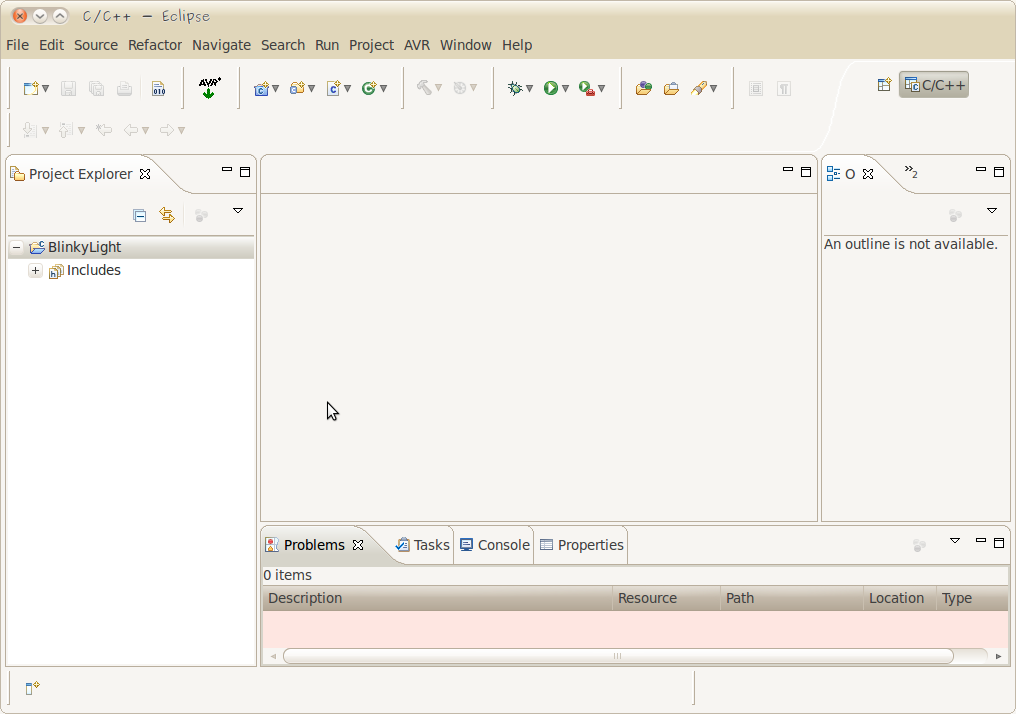Click the Collapse All icon in Project Explorer
The image size is (1016, 714).
[139, 215]
